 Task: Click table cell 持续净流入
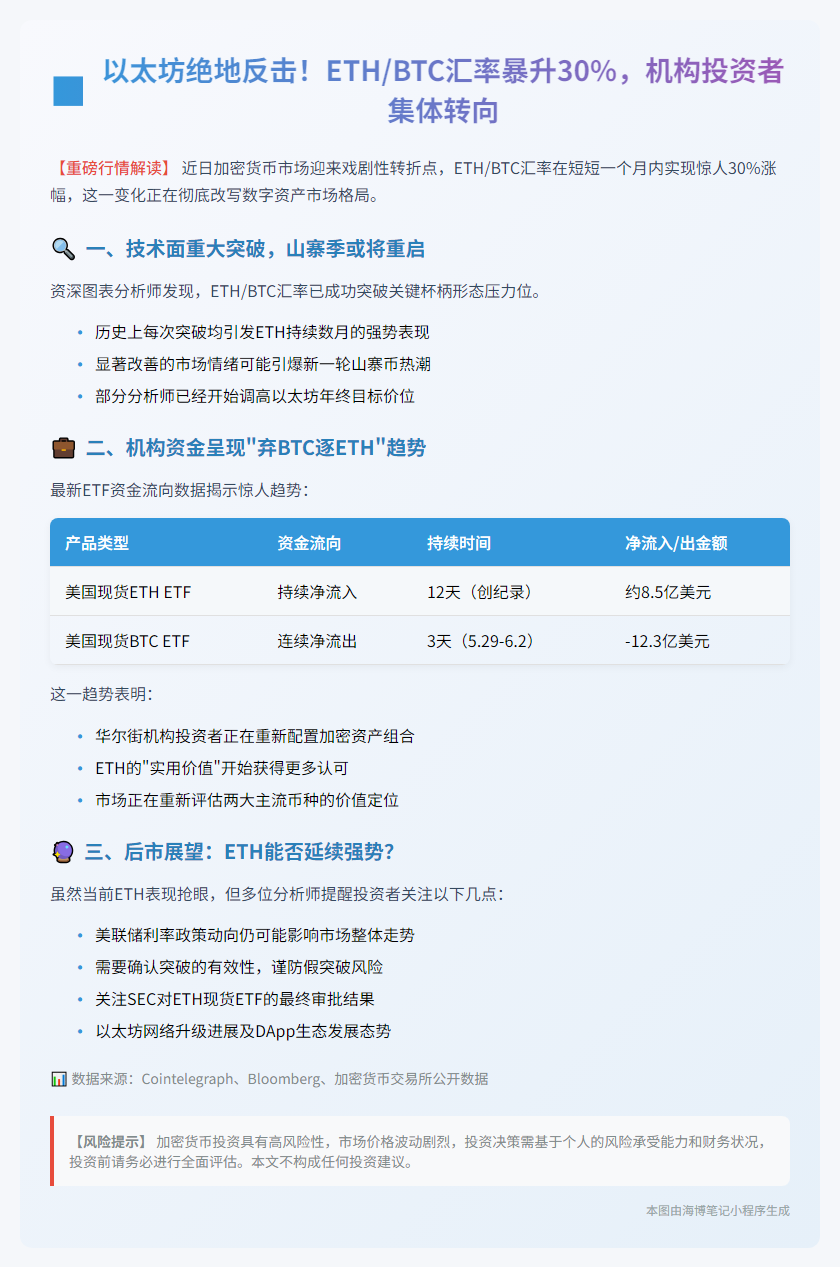[317, 592]
